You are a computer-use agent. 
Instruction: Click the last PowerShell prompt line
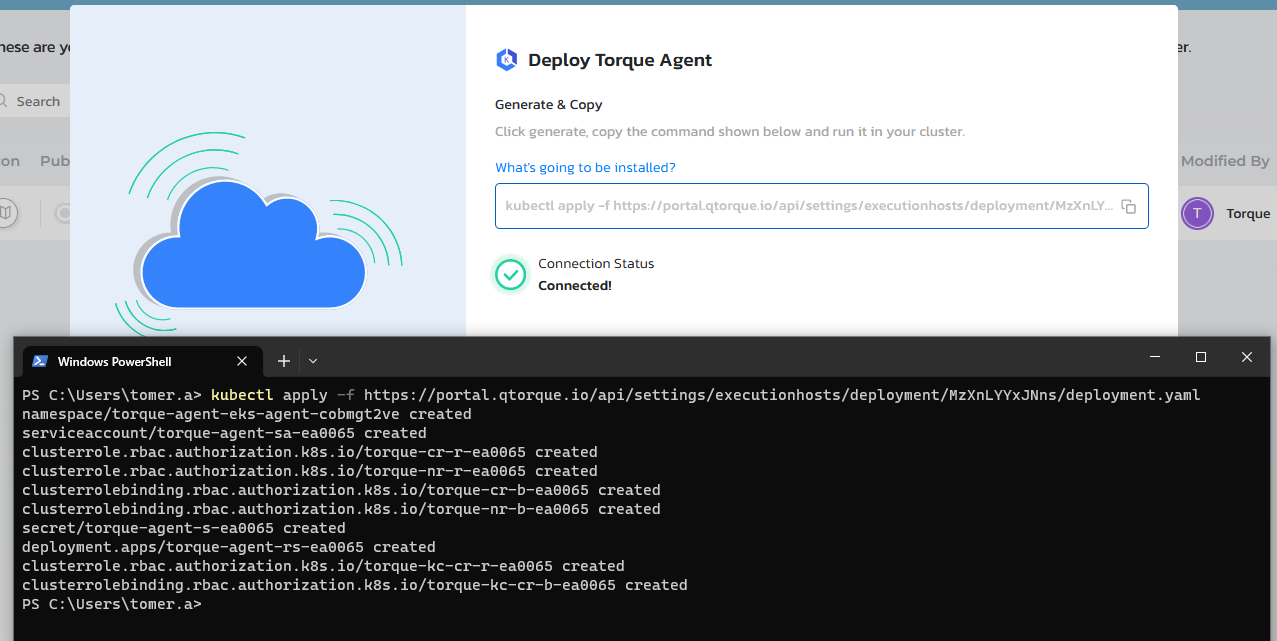(x=112, y=604)
